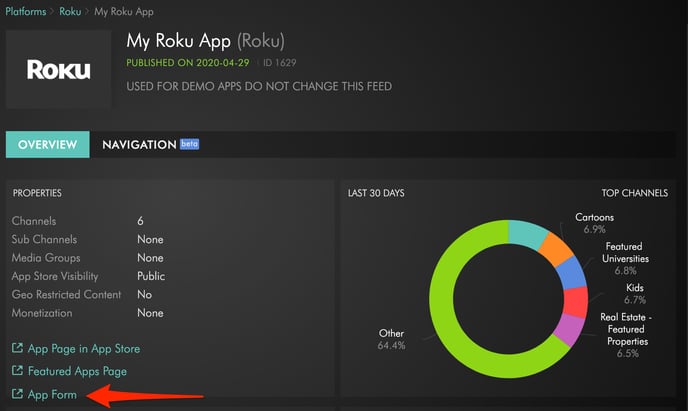
Task: Click the beta badge next to Navigation
Action: pyautogui.click(x=190, y=144)
